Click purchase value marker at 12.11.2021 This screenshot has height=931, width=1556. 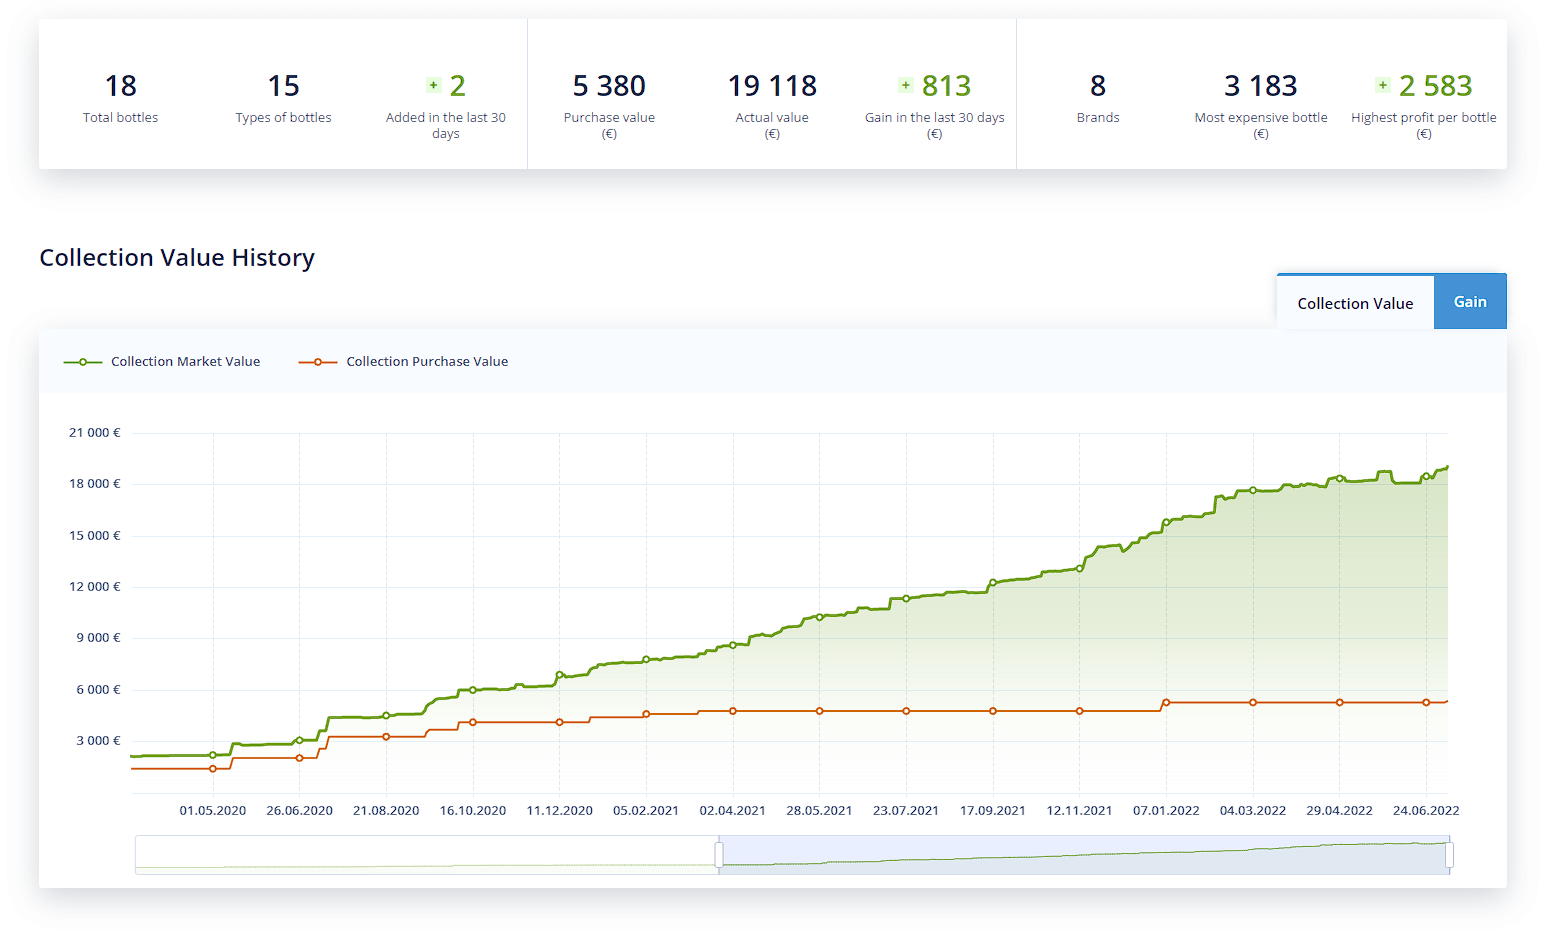tap(1080, 711)
